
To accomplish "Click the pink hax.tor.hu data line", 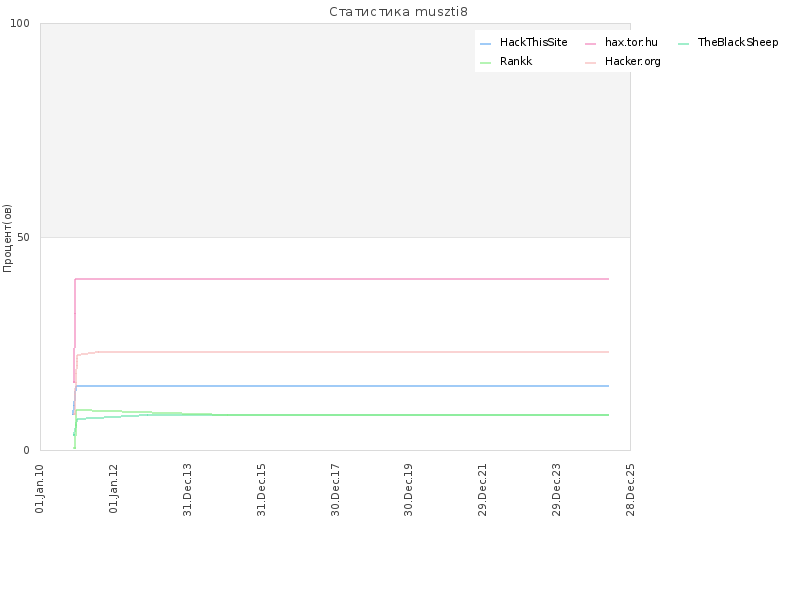I will tap(342, 279).
